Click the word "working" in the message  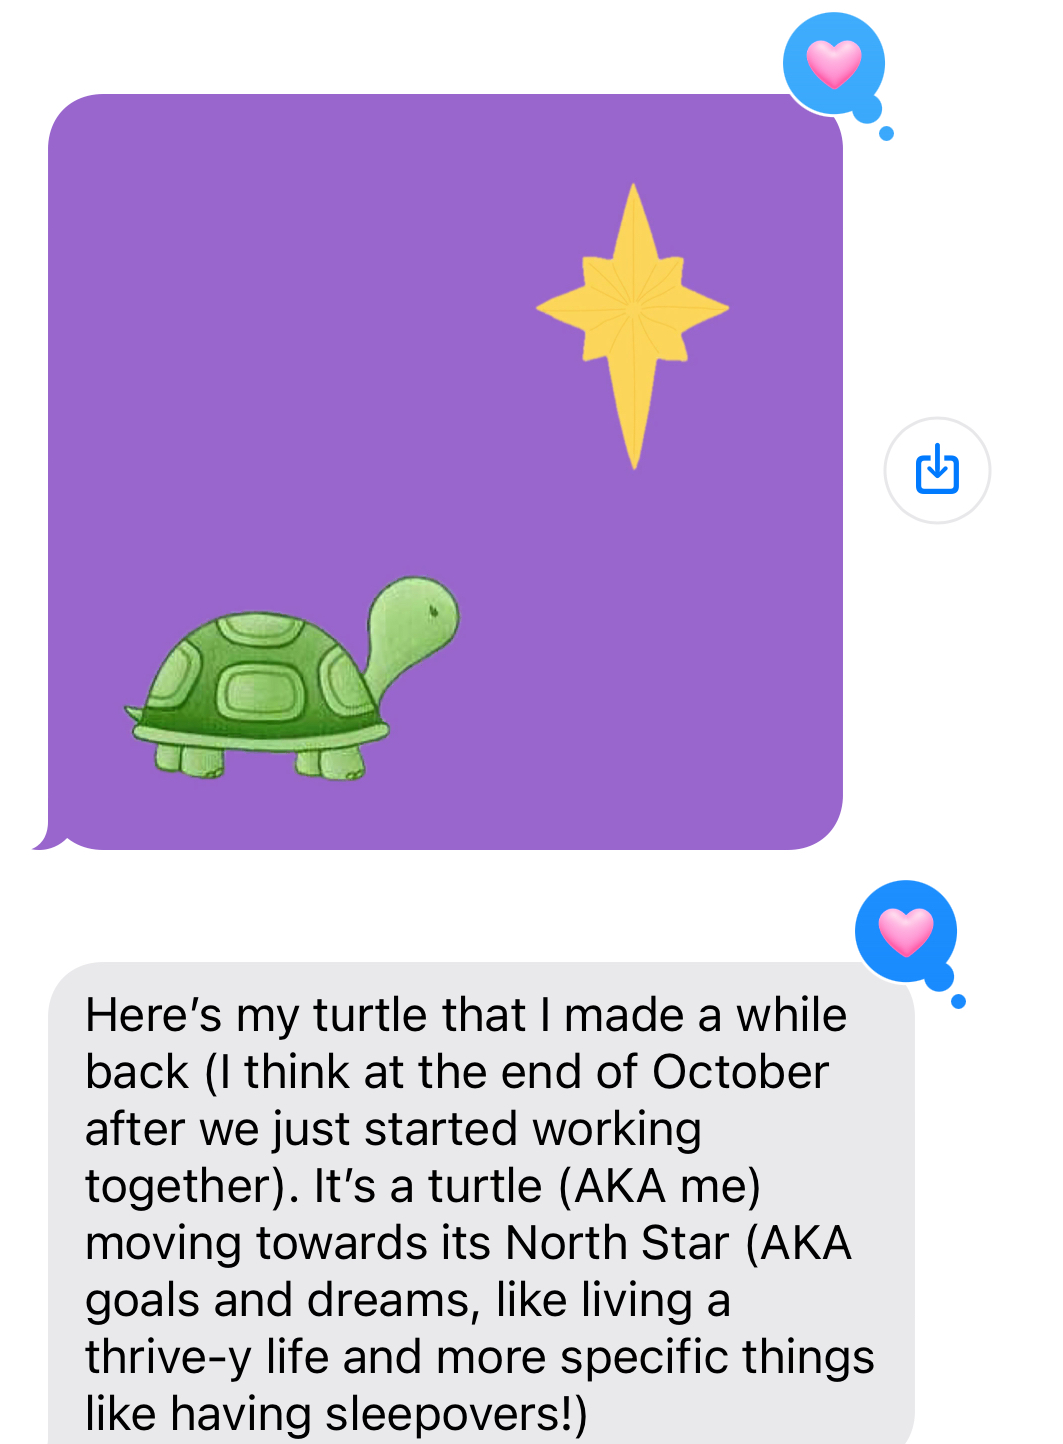(x=616, y=1129)
